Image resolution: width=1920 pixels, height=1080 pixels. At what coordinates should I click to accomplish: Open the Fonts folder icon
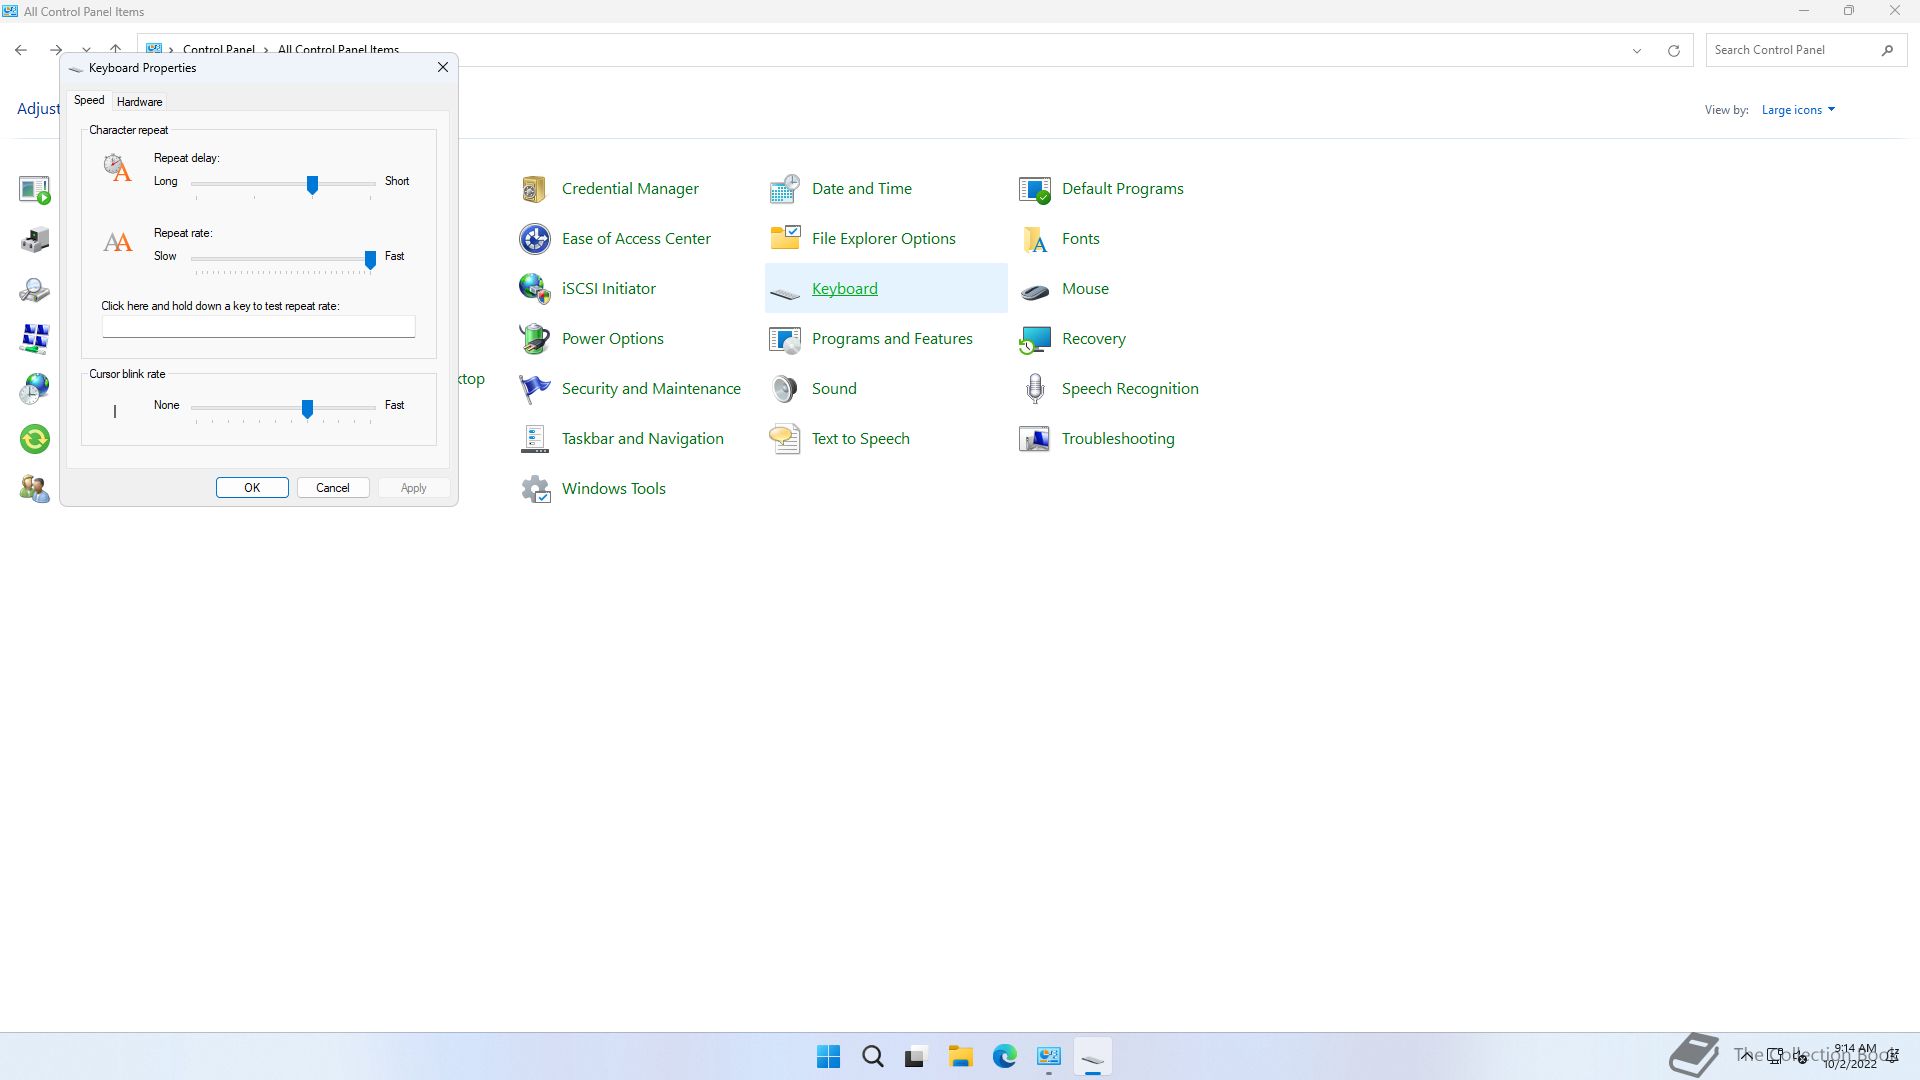1034,239
